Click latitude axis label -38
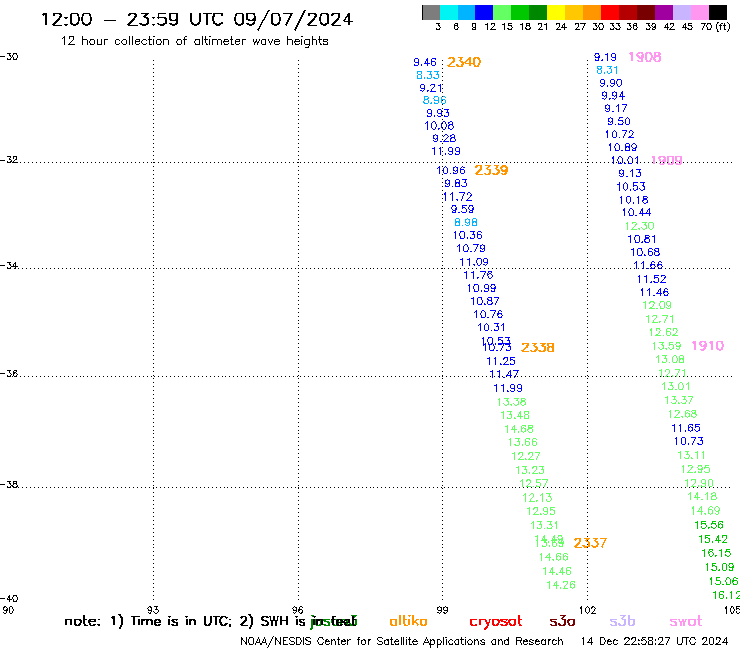This screenshot has height=650, width=740. tap(9, 485)
